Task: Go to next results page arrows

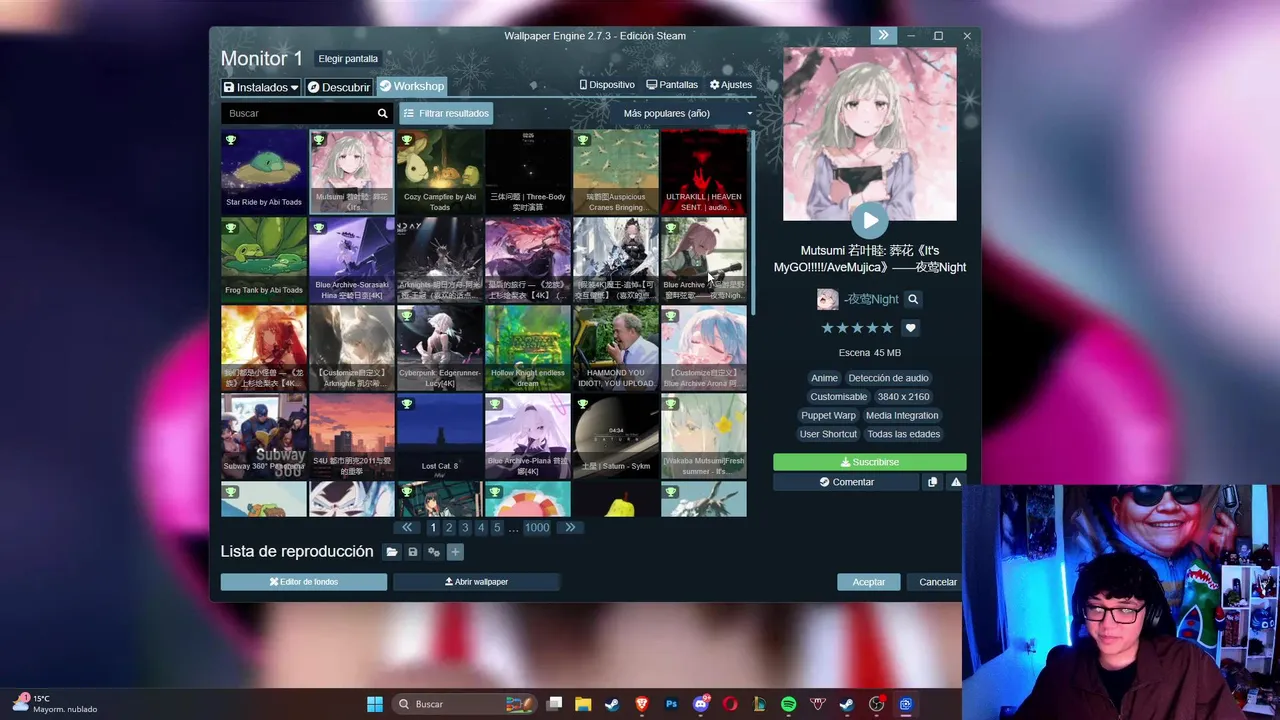Action: point(570,528)
